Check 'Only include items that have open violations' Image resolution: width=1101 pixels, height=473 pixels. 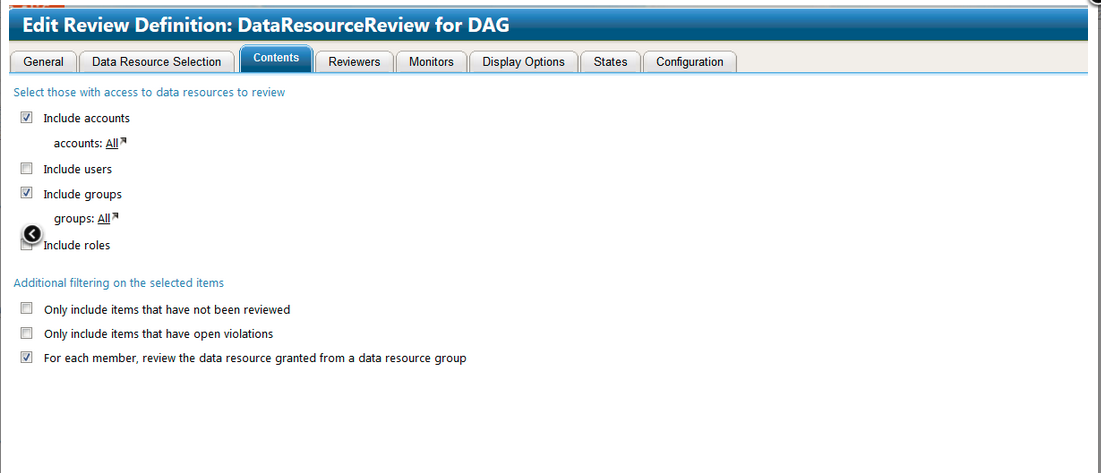pos(27,333)
